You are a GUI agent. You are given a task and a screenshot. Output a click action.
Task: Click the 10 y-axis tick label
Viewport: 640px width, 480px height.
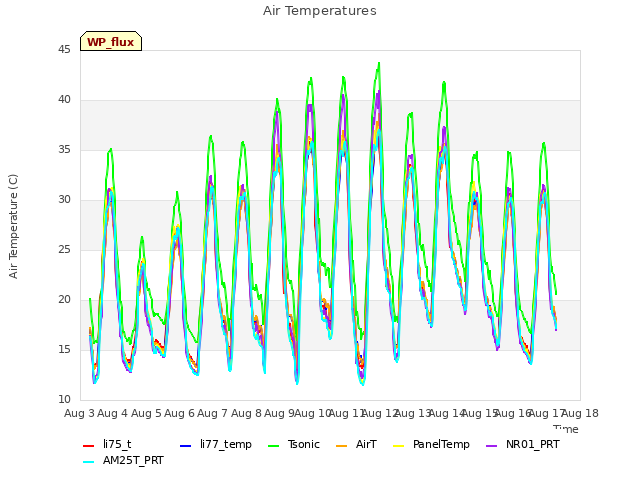coord(64,400)
